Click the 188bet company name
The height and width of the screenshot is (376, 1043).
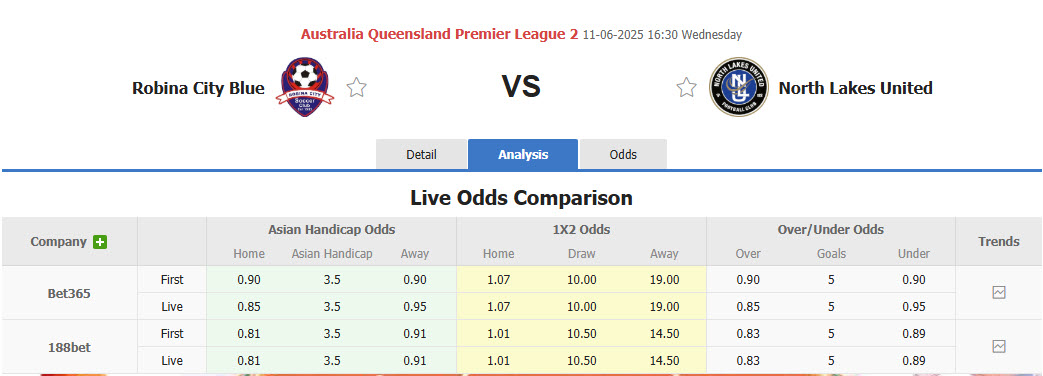[69, 347]
